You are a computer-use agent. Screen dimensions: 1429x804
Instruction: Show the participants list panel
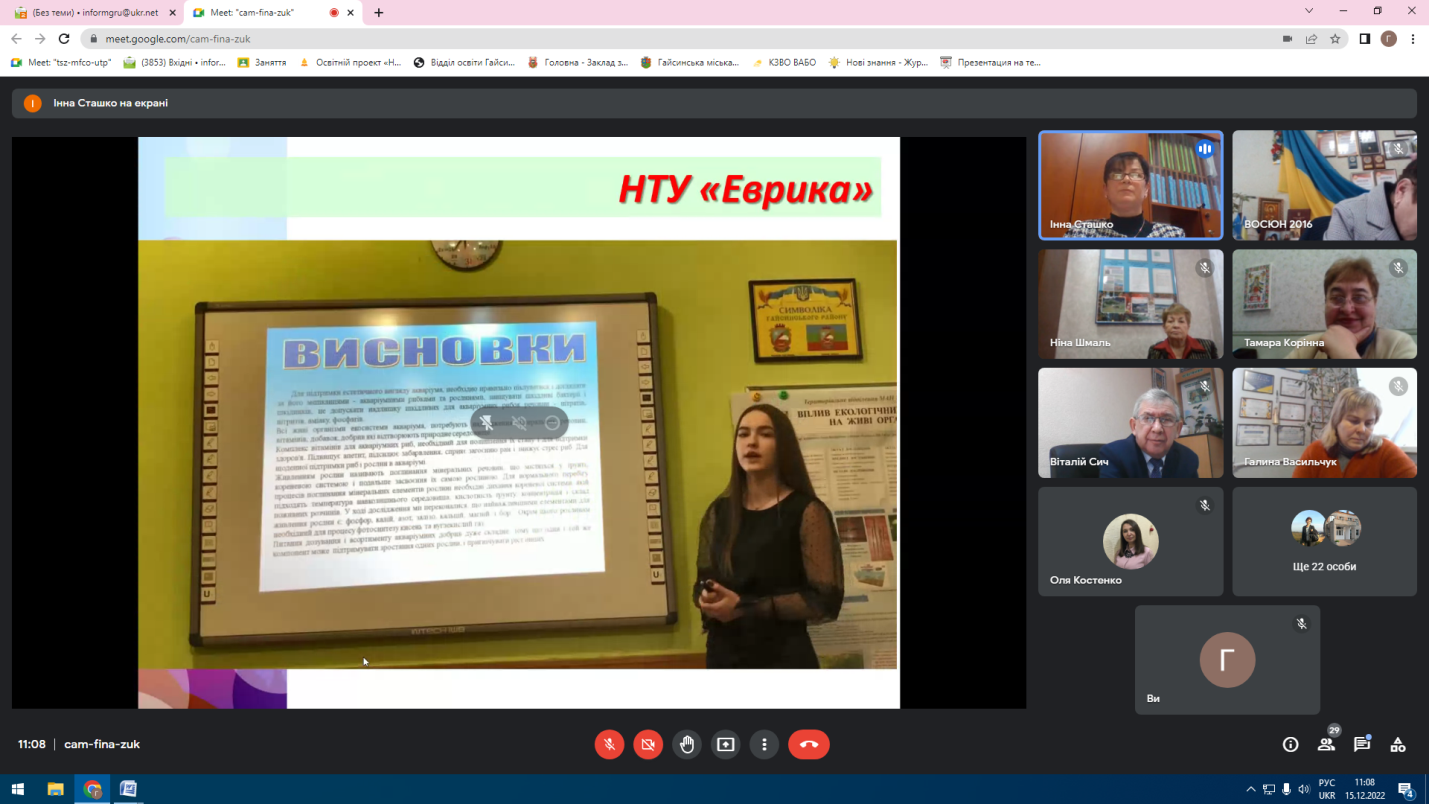click(x=1326, y=744)
